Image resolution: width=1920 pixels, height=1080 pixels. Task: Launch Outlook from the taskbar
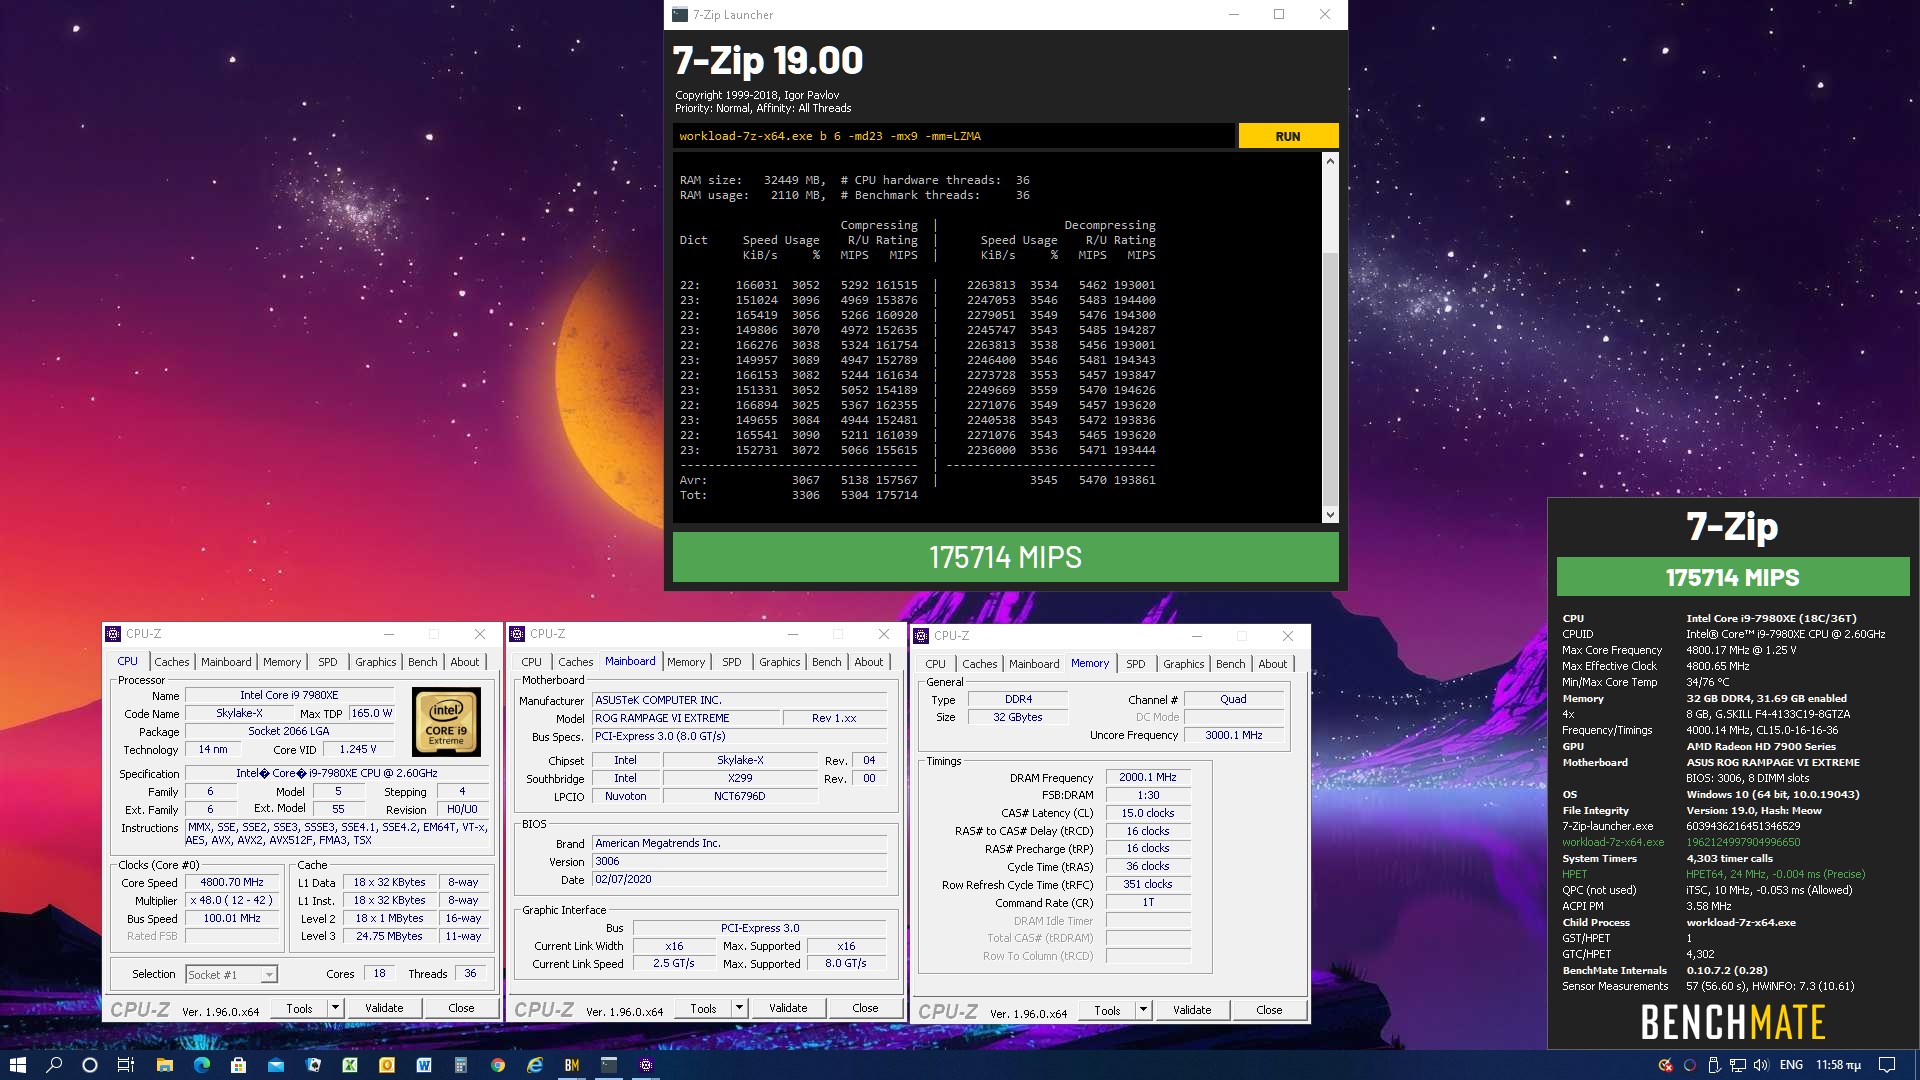[x=387, y=1065]
